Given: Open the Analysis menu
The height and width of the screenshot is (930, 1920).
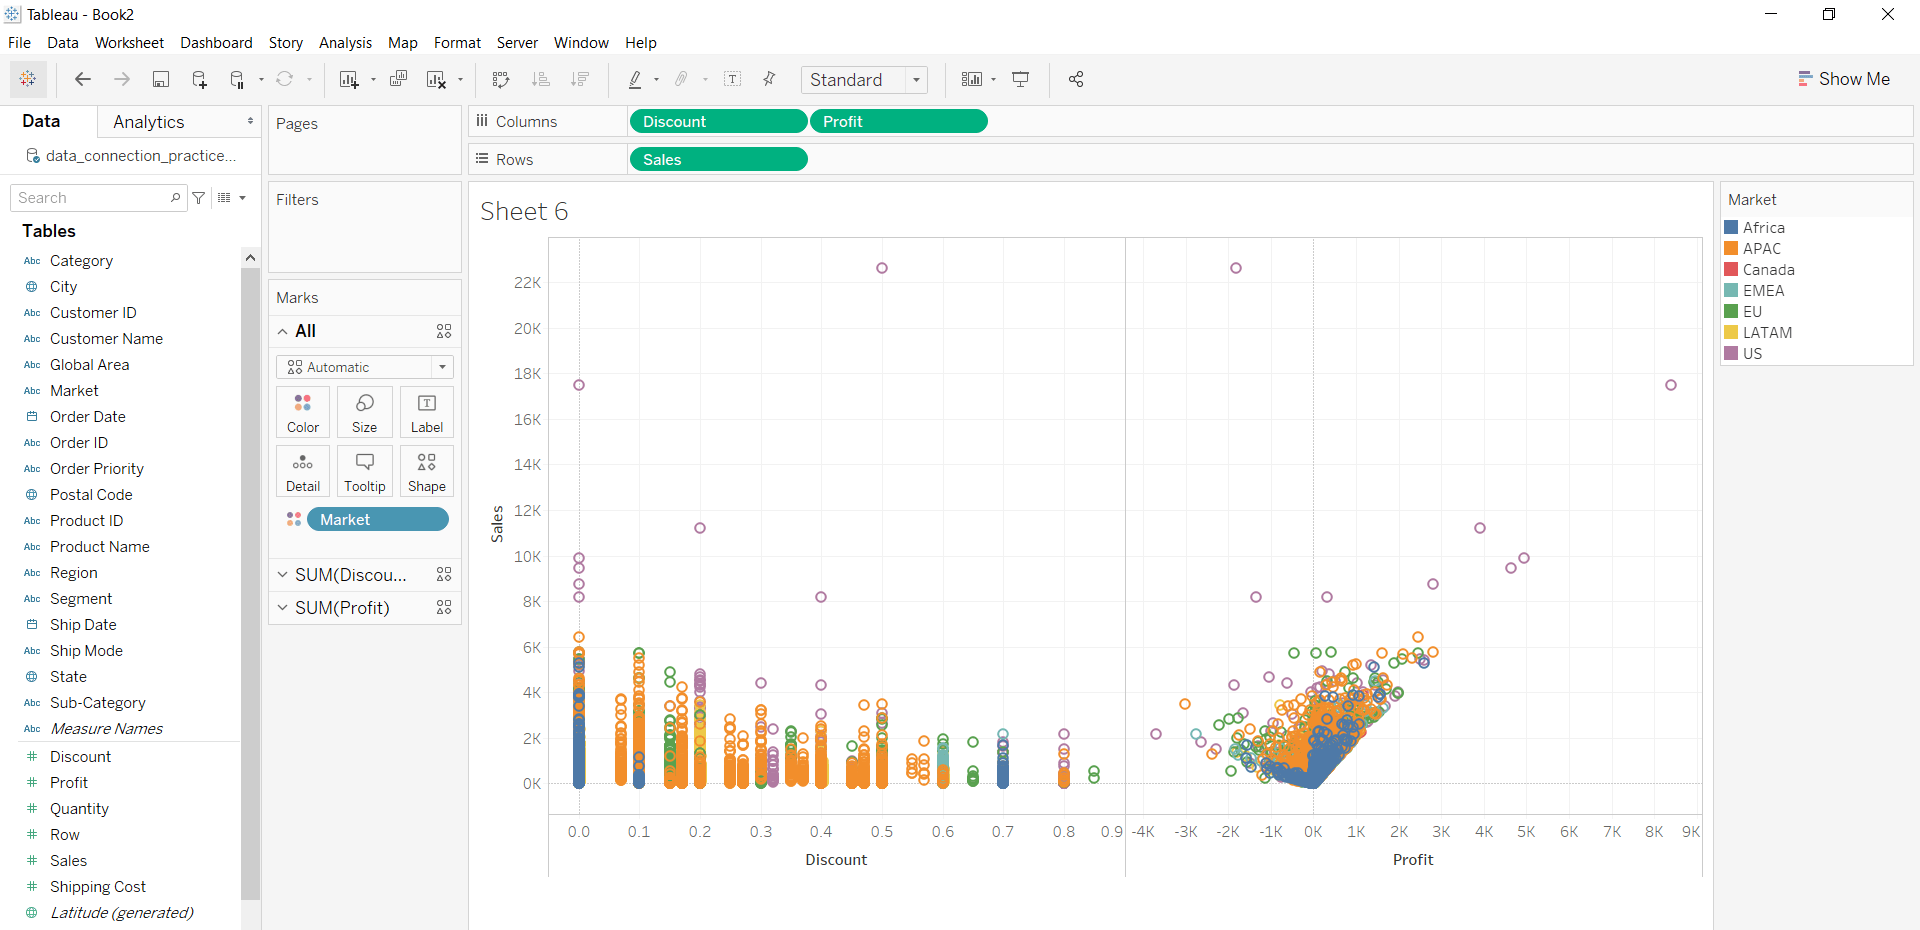Looking at the screenshot, I should point(345,42).
